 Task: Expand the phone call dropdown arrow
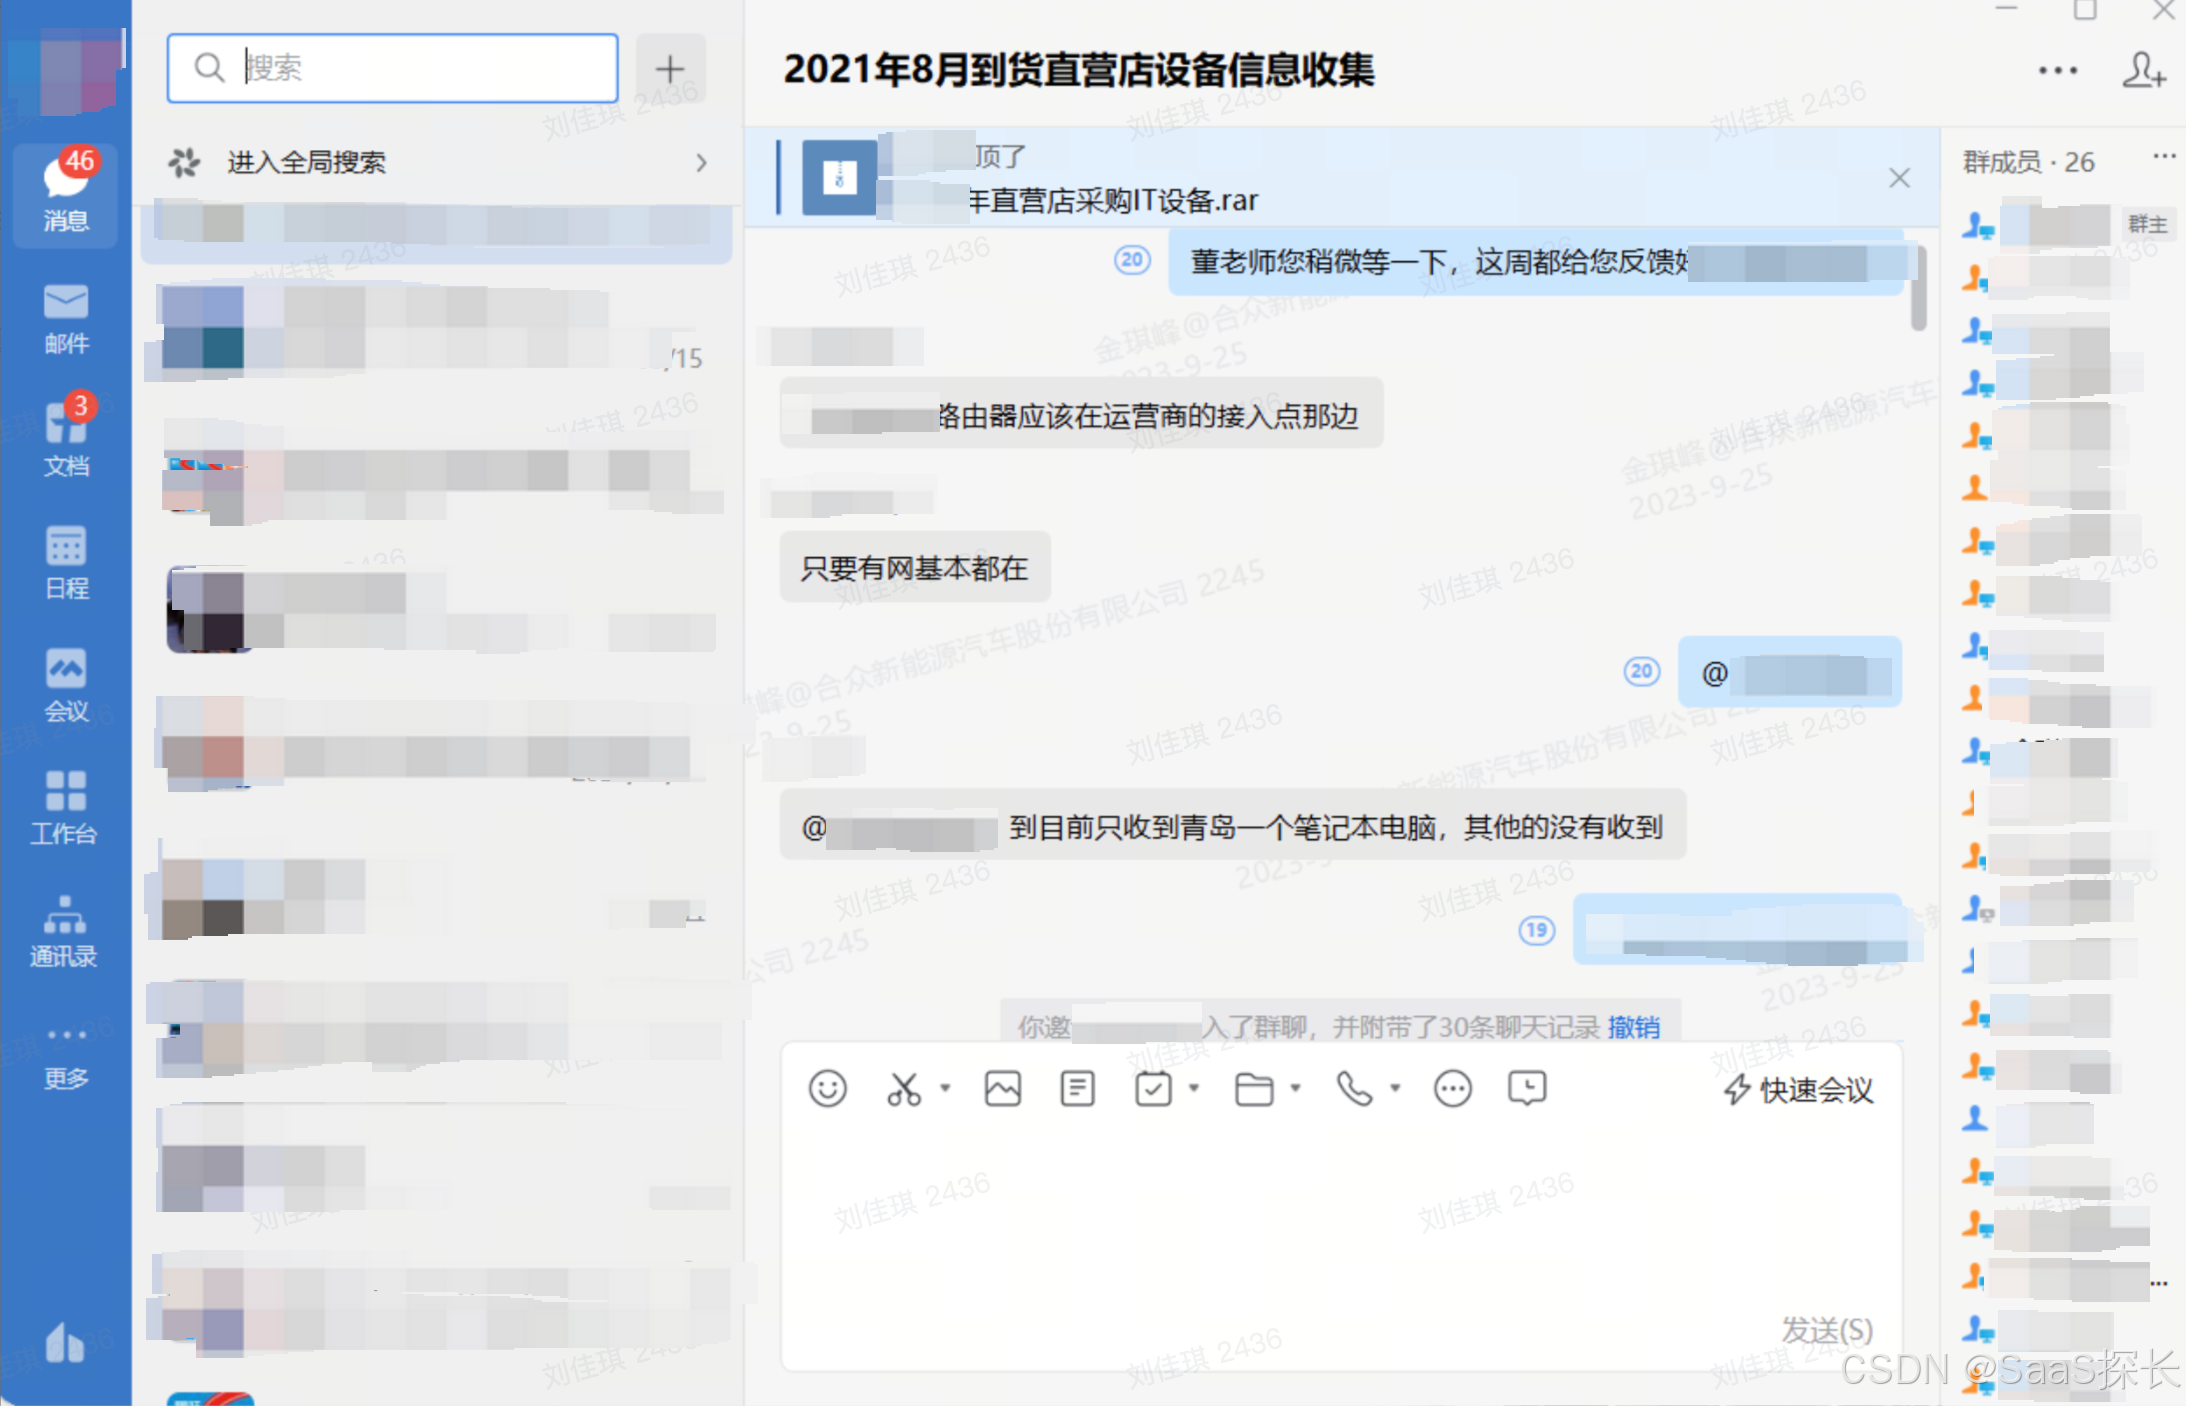pos(1395,1088)
